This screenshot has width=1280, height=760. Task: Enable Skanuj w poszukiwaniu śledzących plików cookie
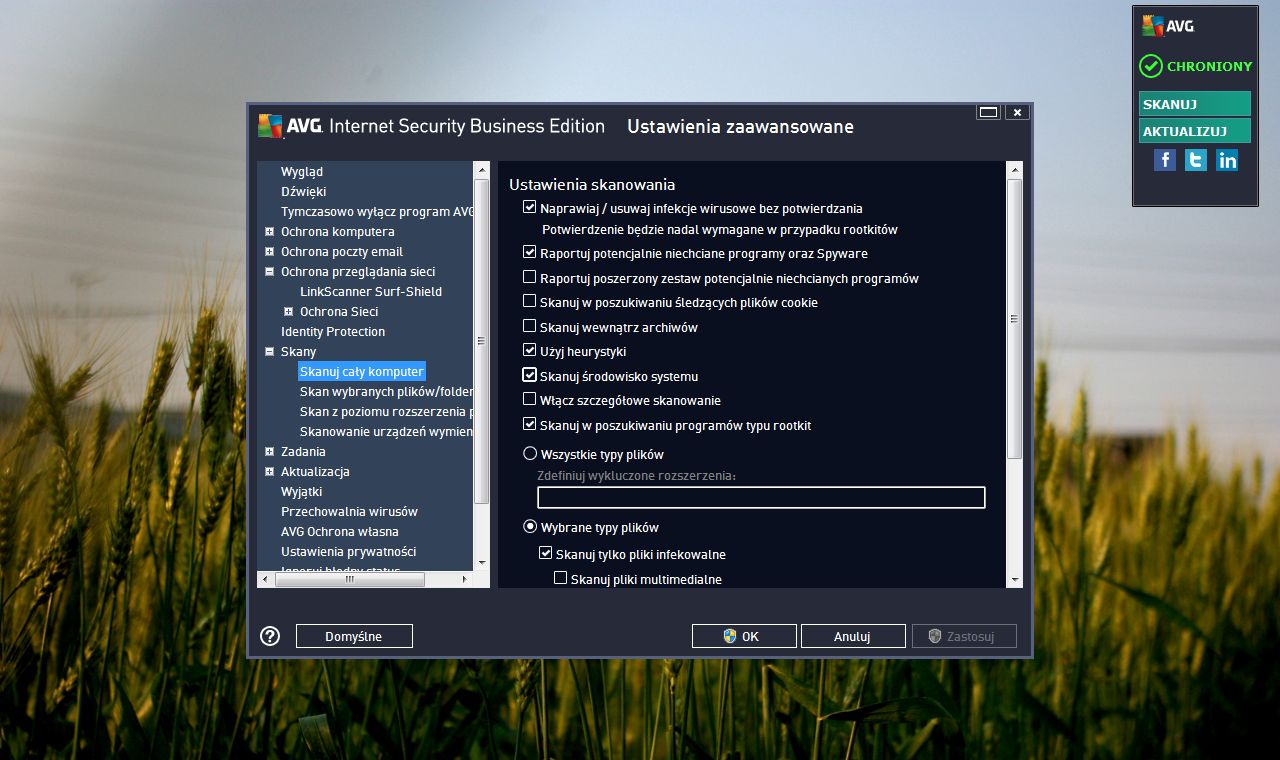click(530, 301)
